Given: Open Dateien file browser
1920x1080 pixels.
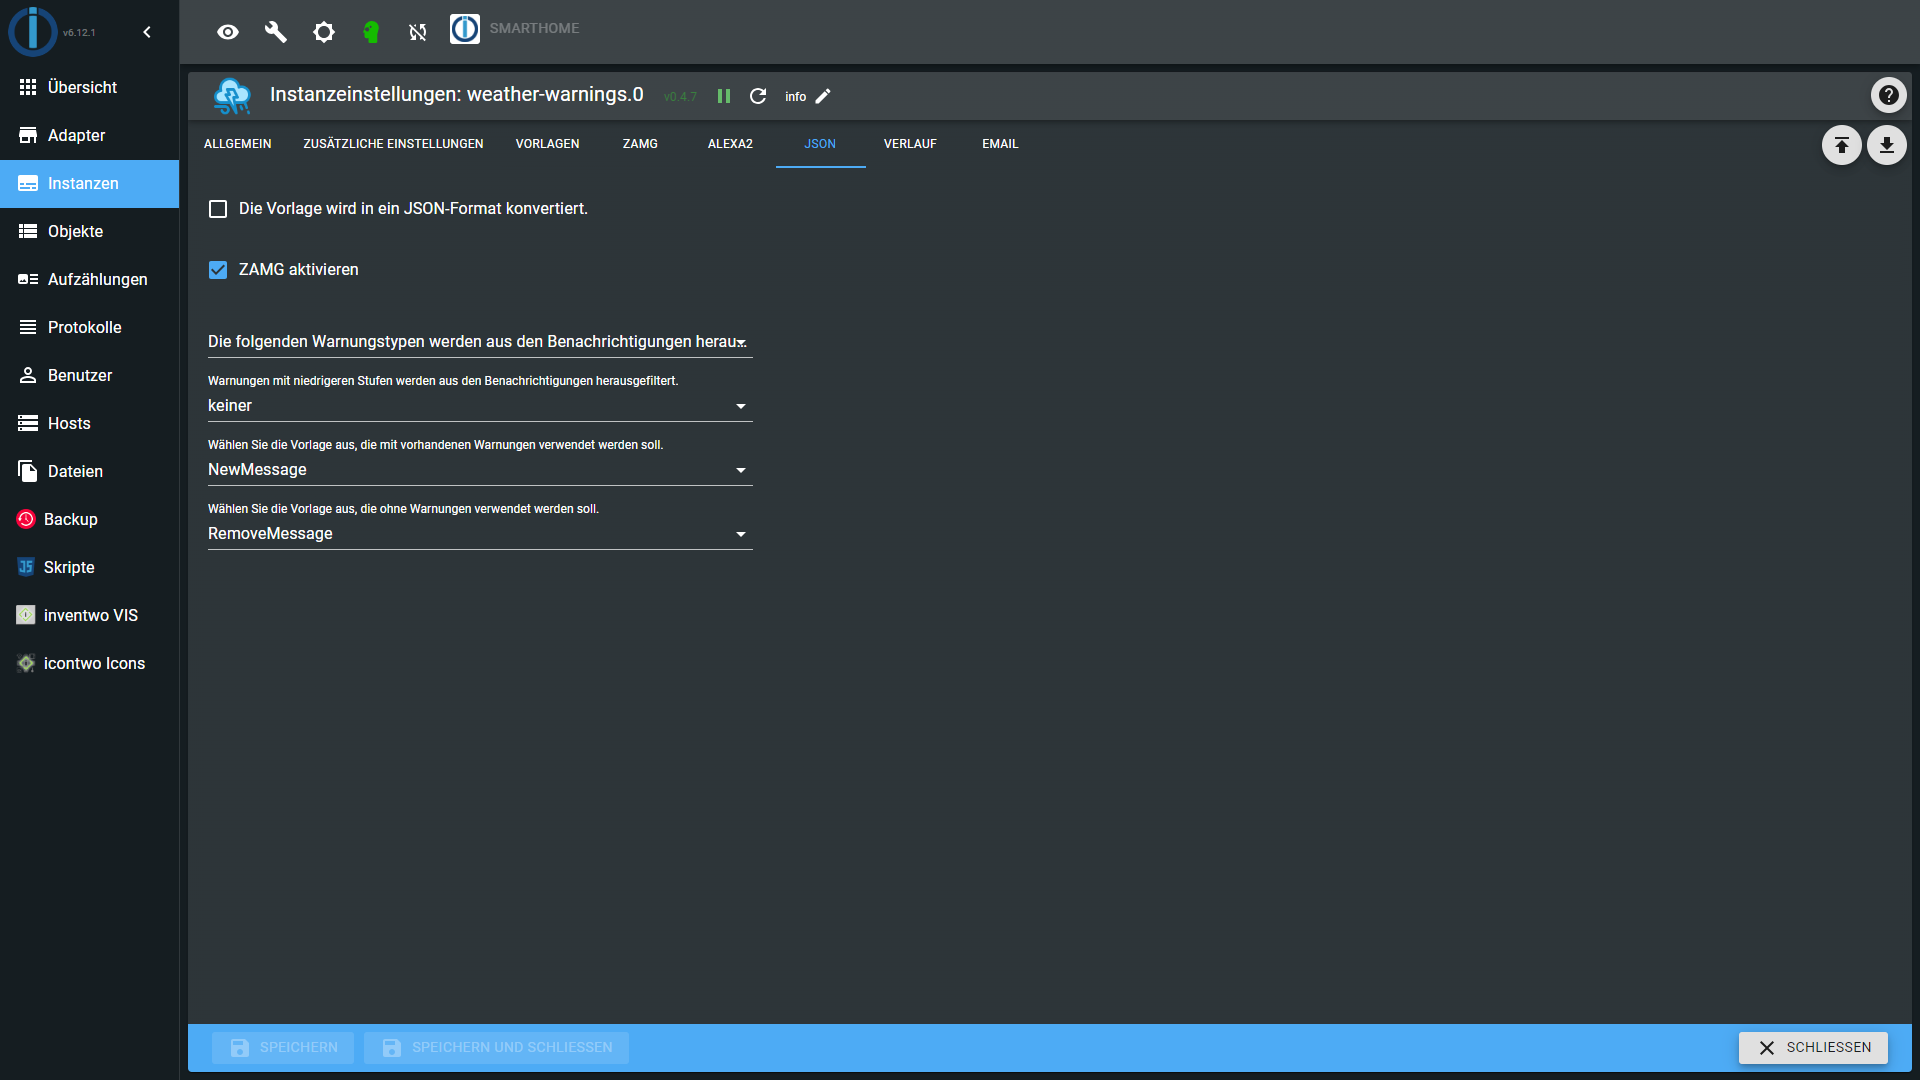Looking at the screenshot, I should coord(90,471).
